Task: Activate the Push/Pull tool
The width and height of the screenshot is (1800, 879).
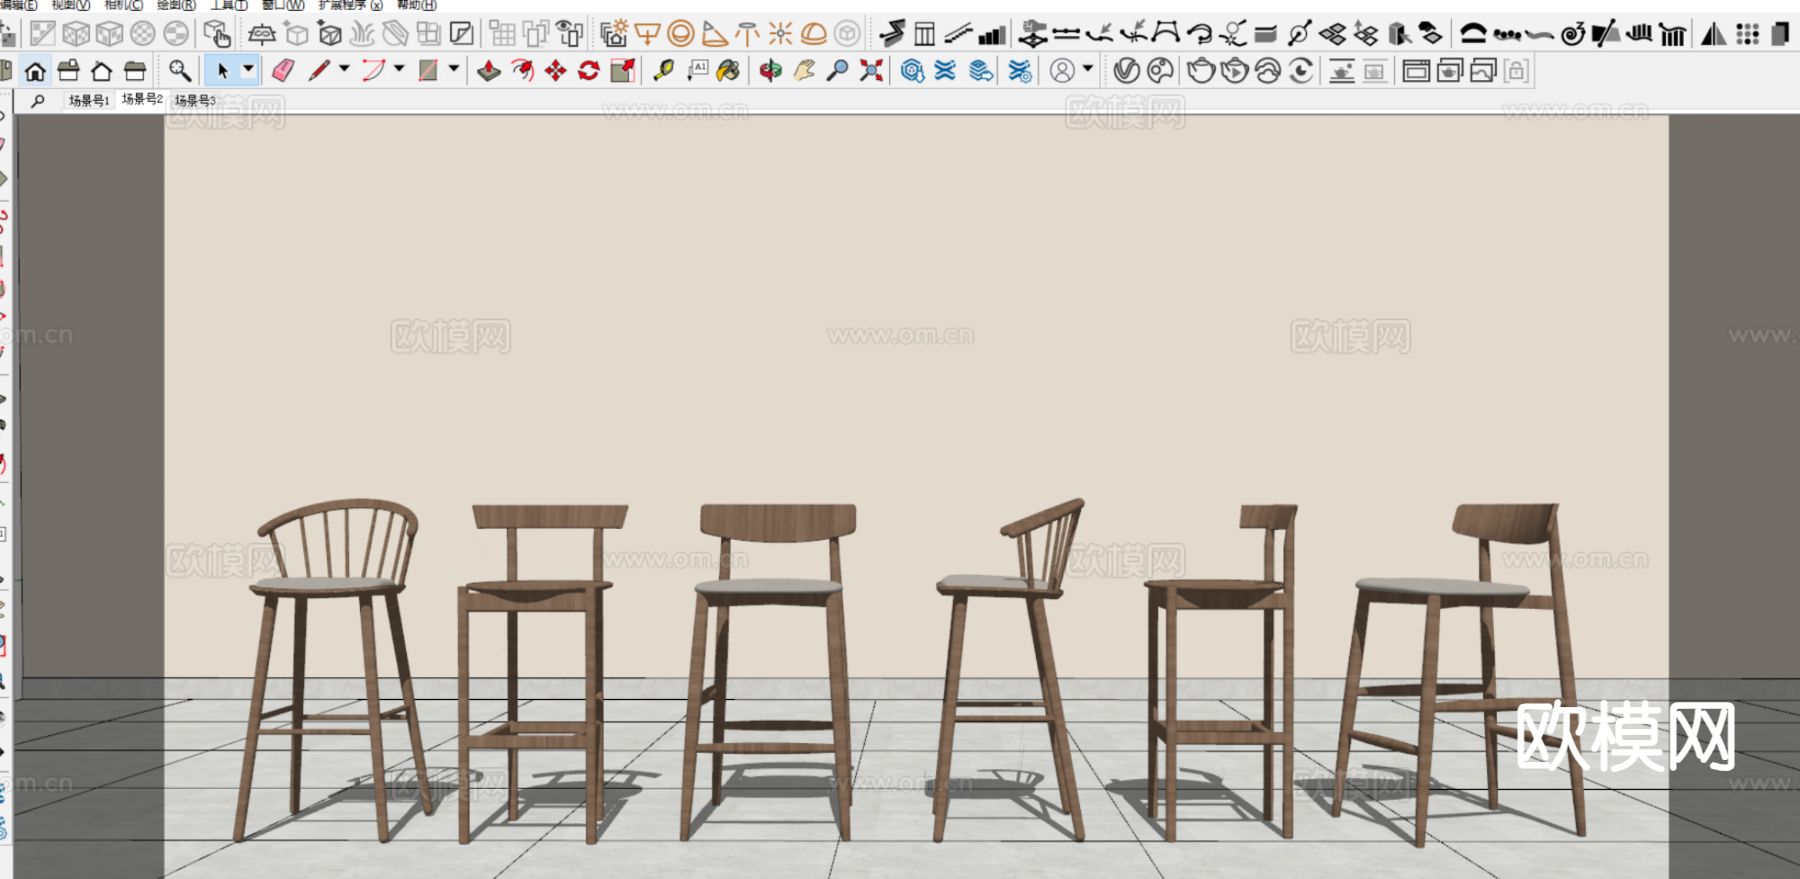Action: tap(488, 71)
